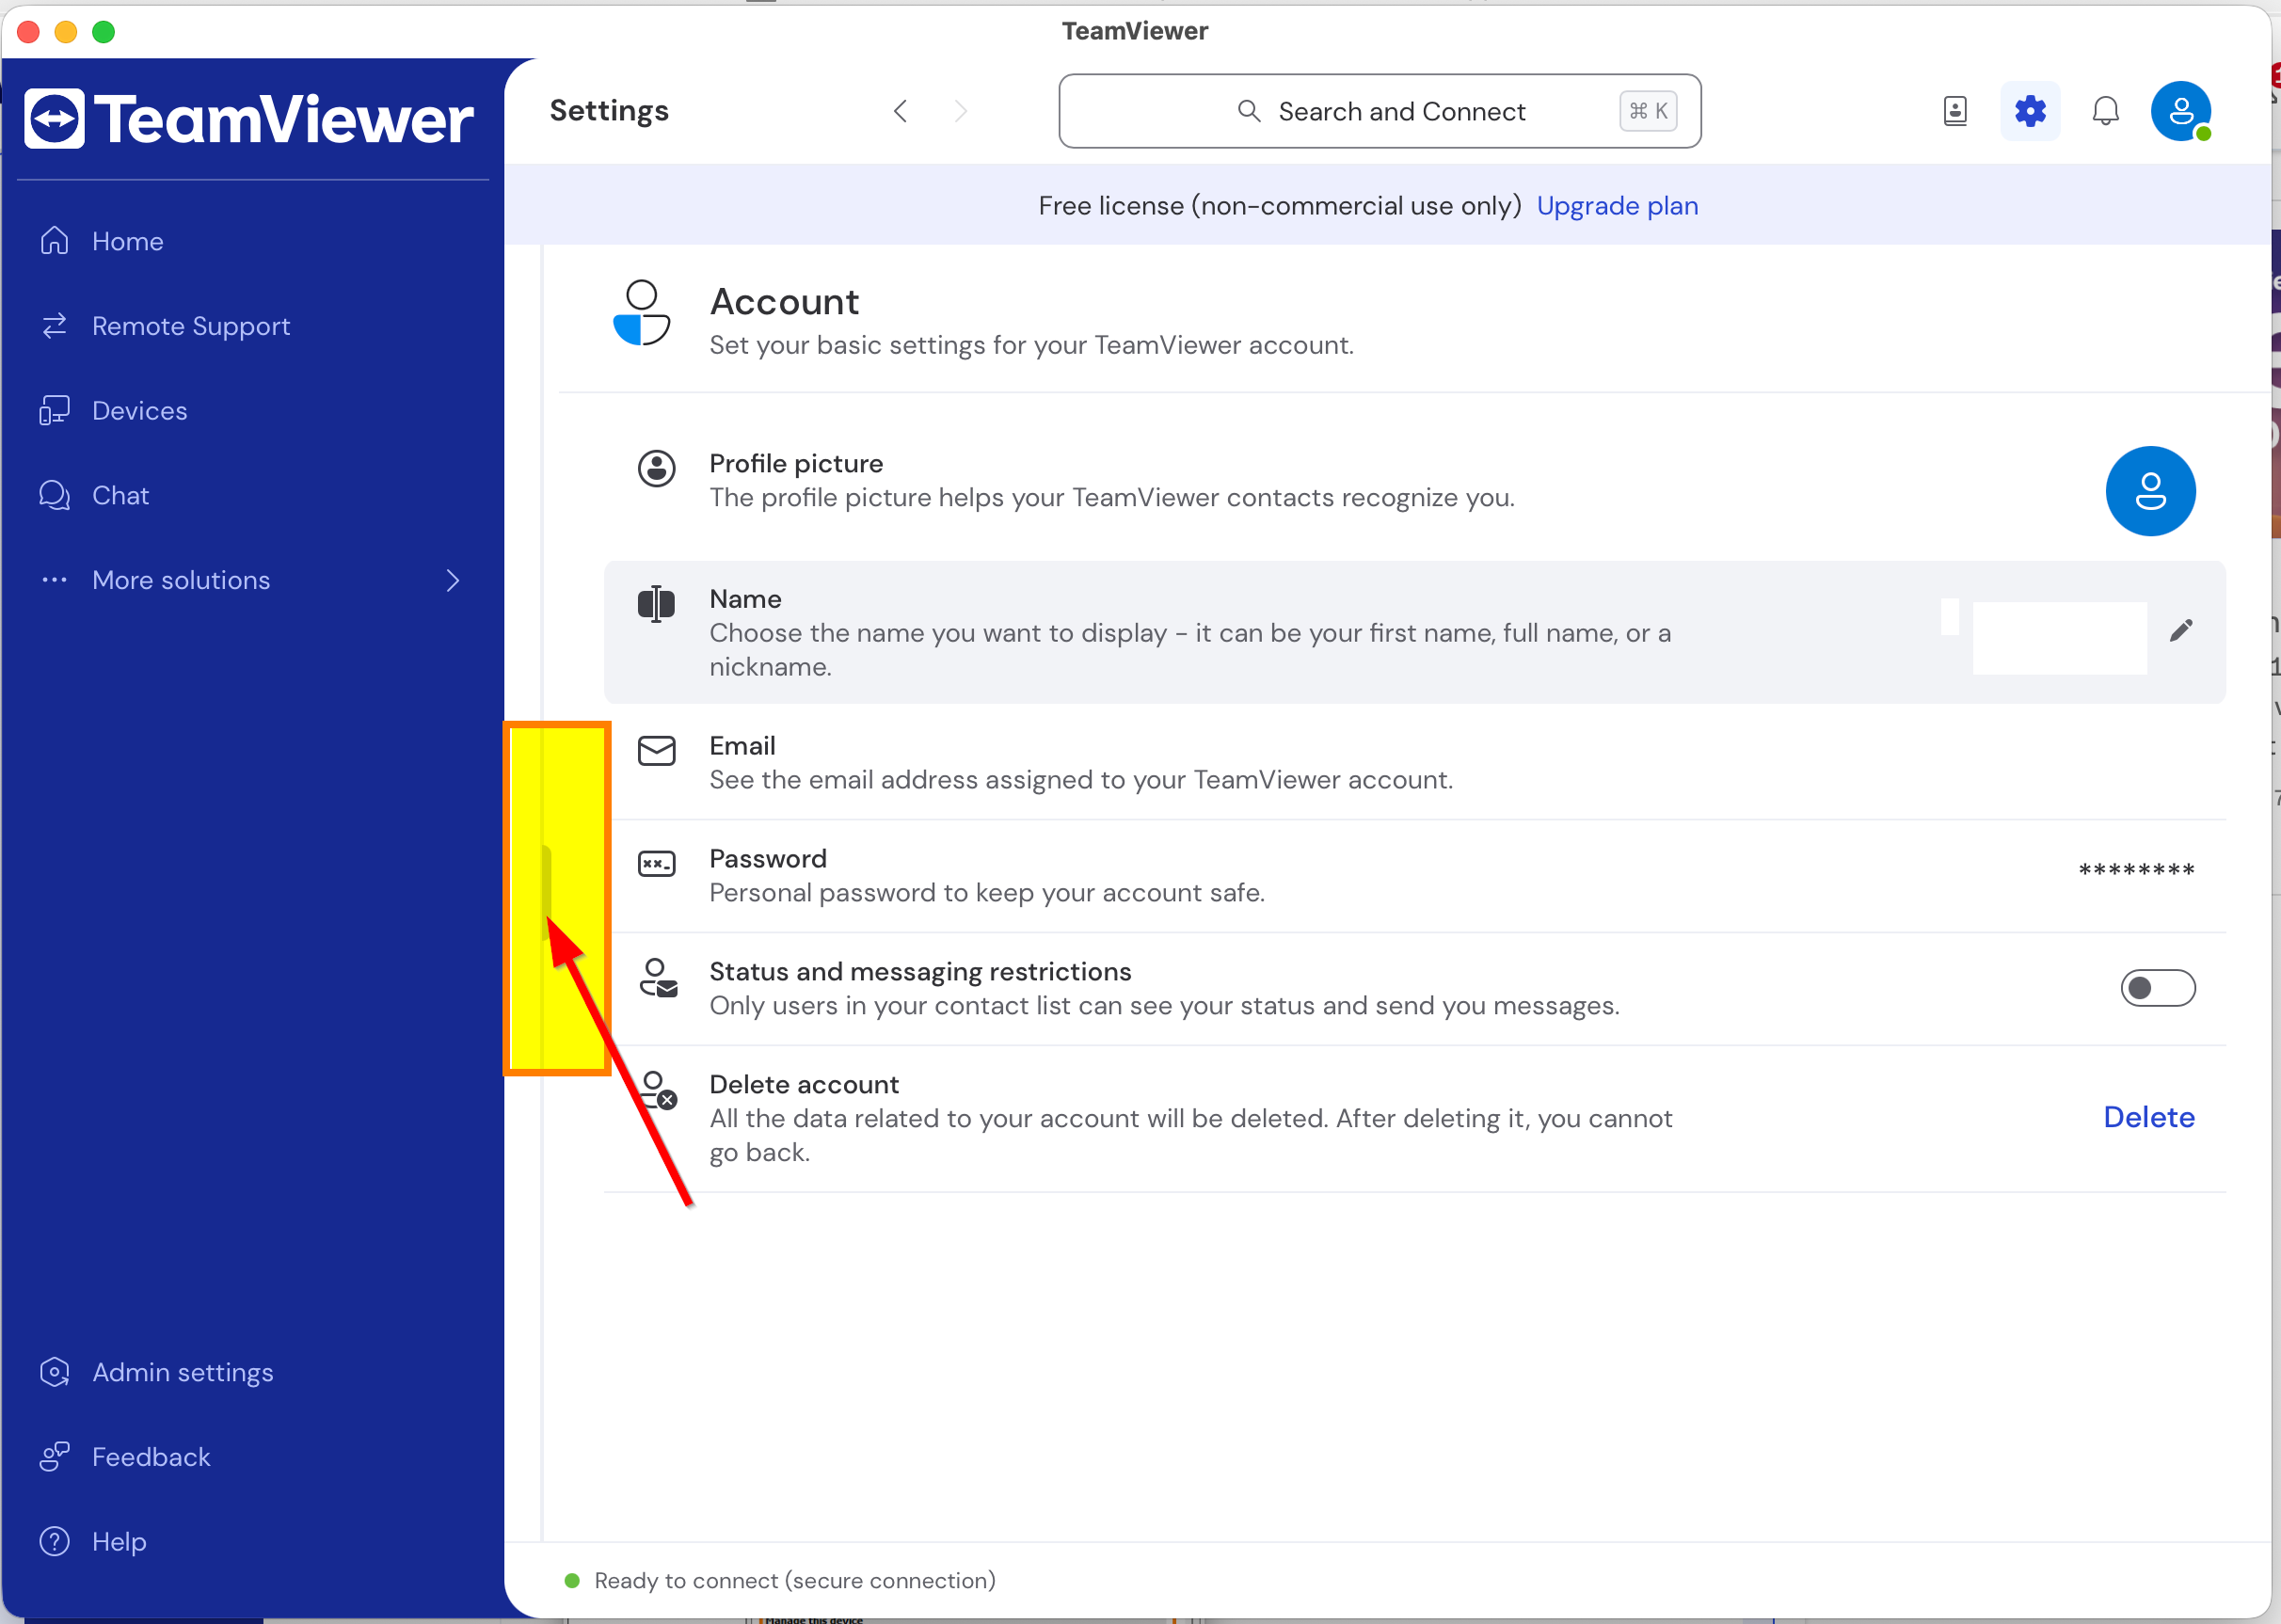
Task: Click the Status and messaging person icon
Action: [658, 978]
